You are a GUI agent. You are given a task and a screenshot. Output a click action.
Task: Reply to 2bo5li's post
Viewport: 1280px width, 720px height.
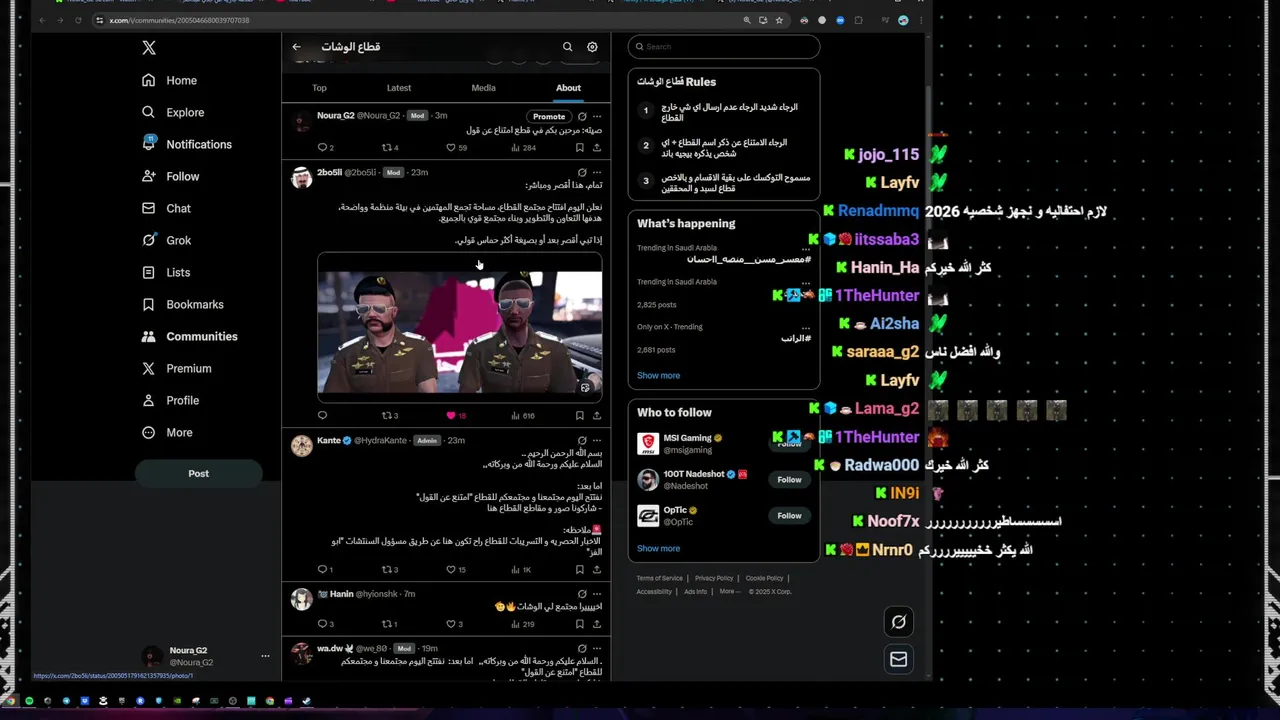click(322, 415)
